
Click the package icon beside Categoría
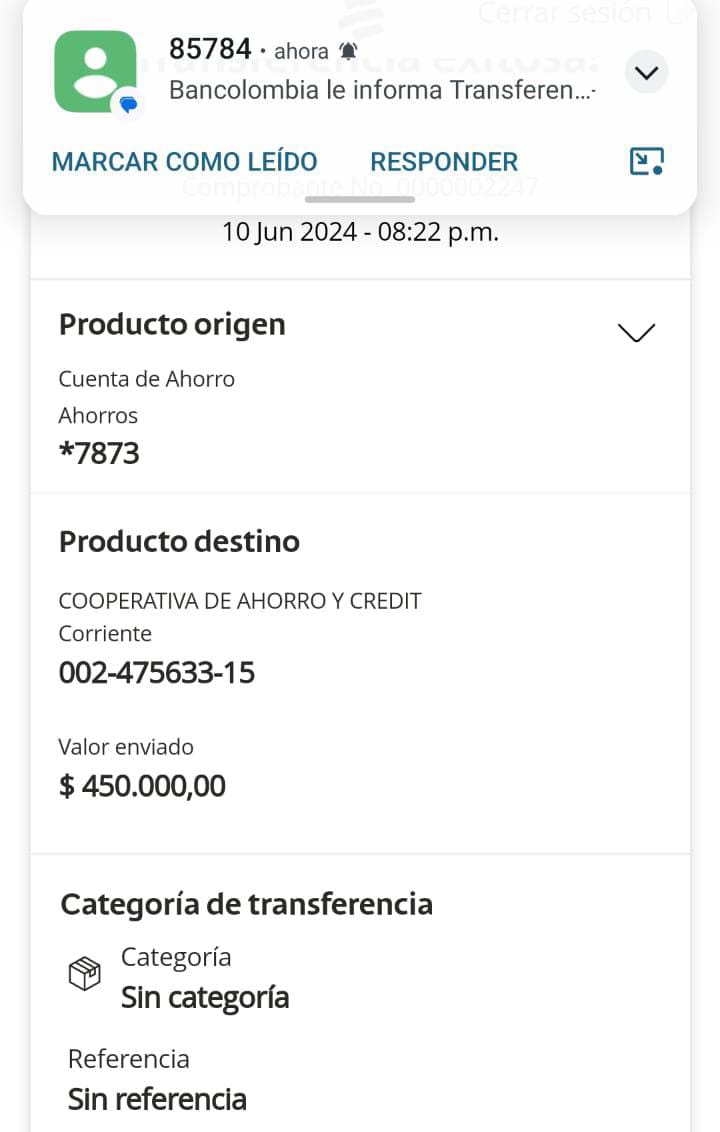[84, 973]
